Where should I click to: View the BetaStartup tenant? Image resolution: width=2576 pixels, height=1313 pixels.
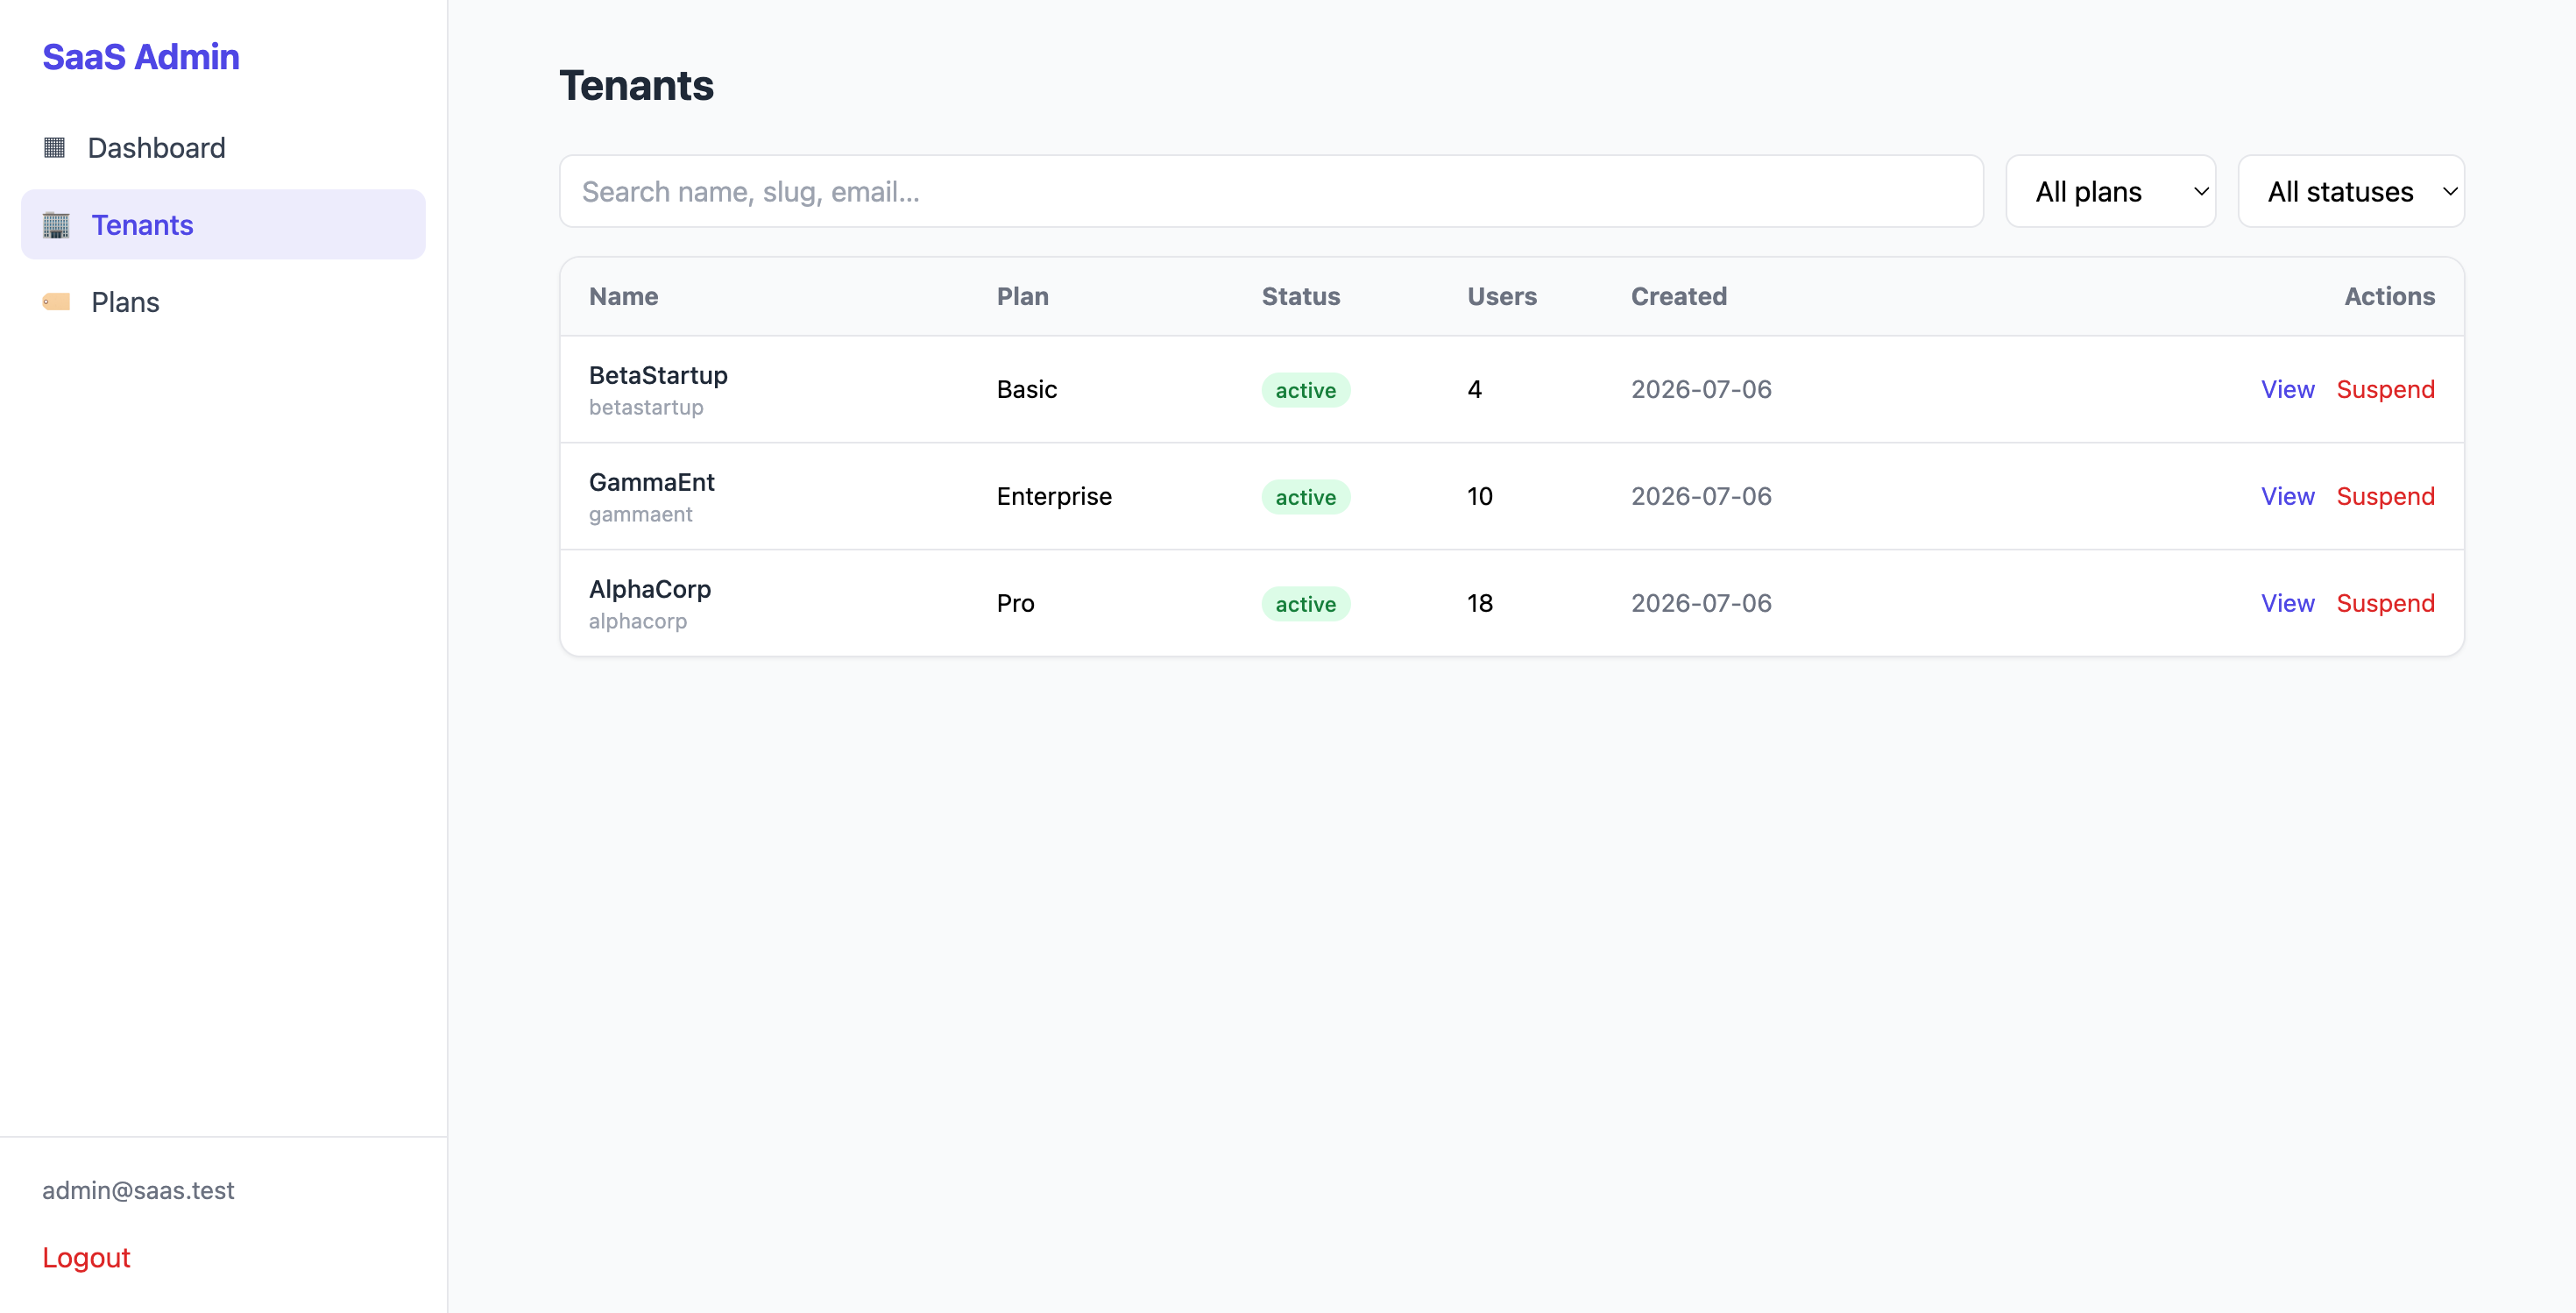point(2288,389)
